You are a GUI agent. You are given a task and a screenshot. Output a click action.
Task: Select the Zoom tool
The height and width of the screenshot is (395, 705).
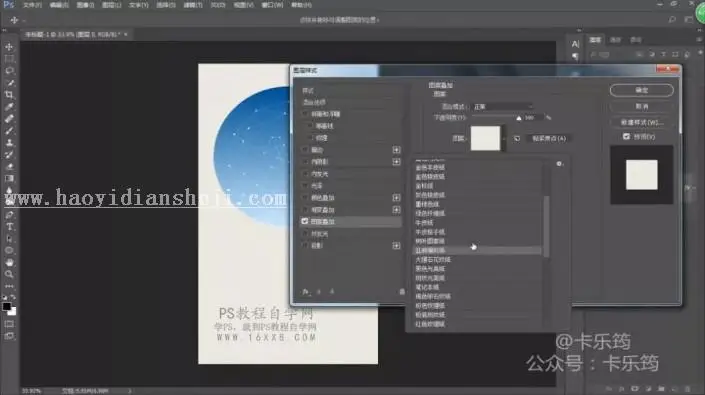[x=9, y=274]
